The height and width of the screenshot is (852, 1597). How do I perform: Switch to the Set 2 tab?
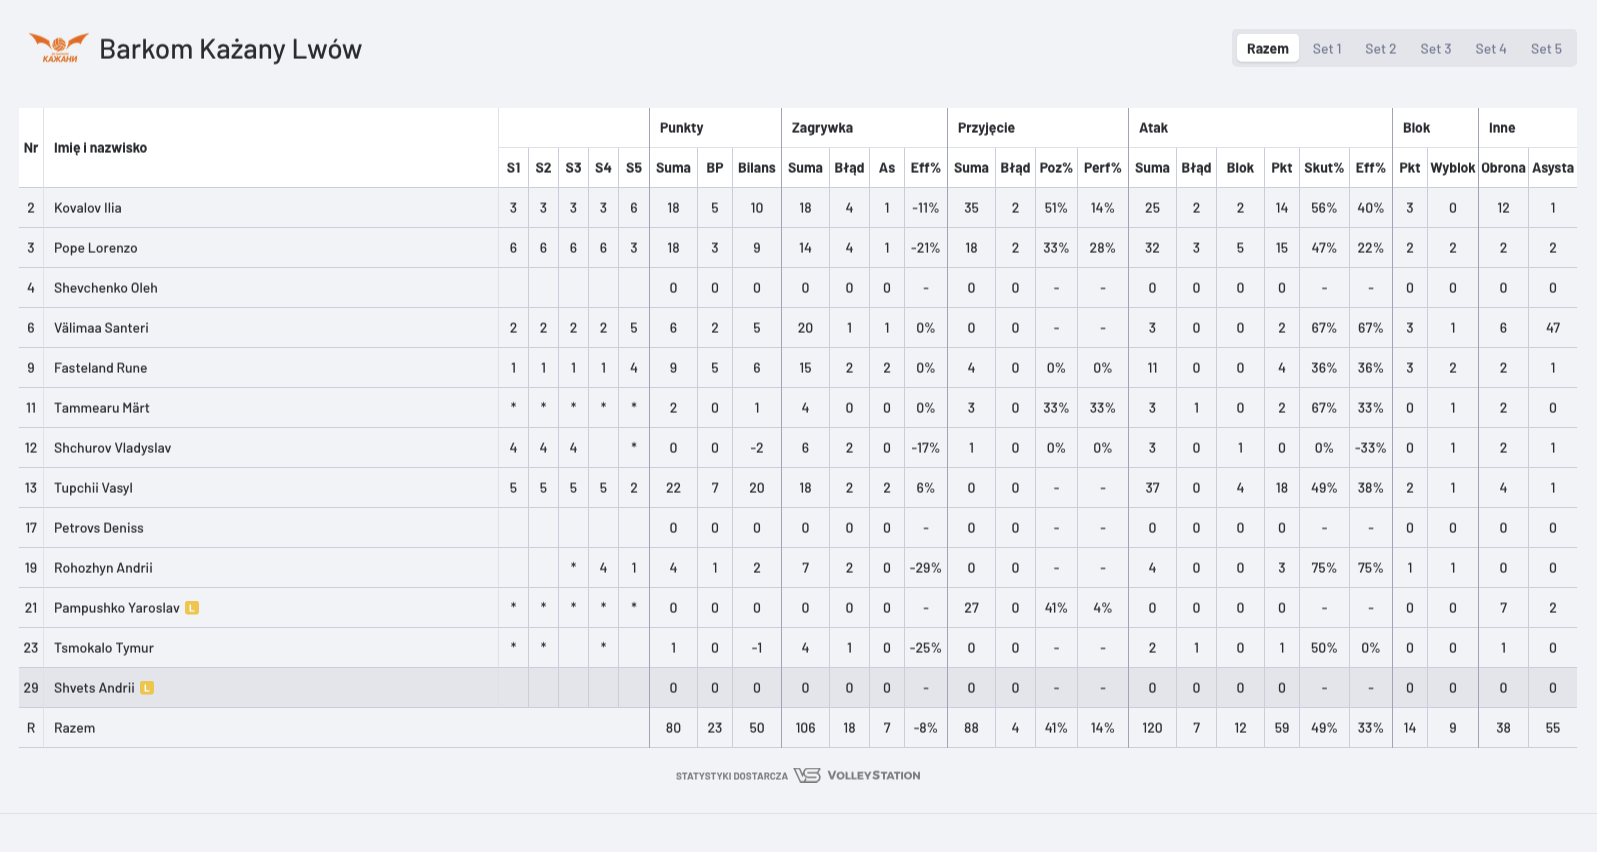[x=1381, y=48]
